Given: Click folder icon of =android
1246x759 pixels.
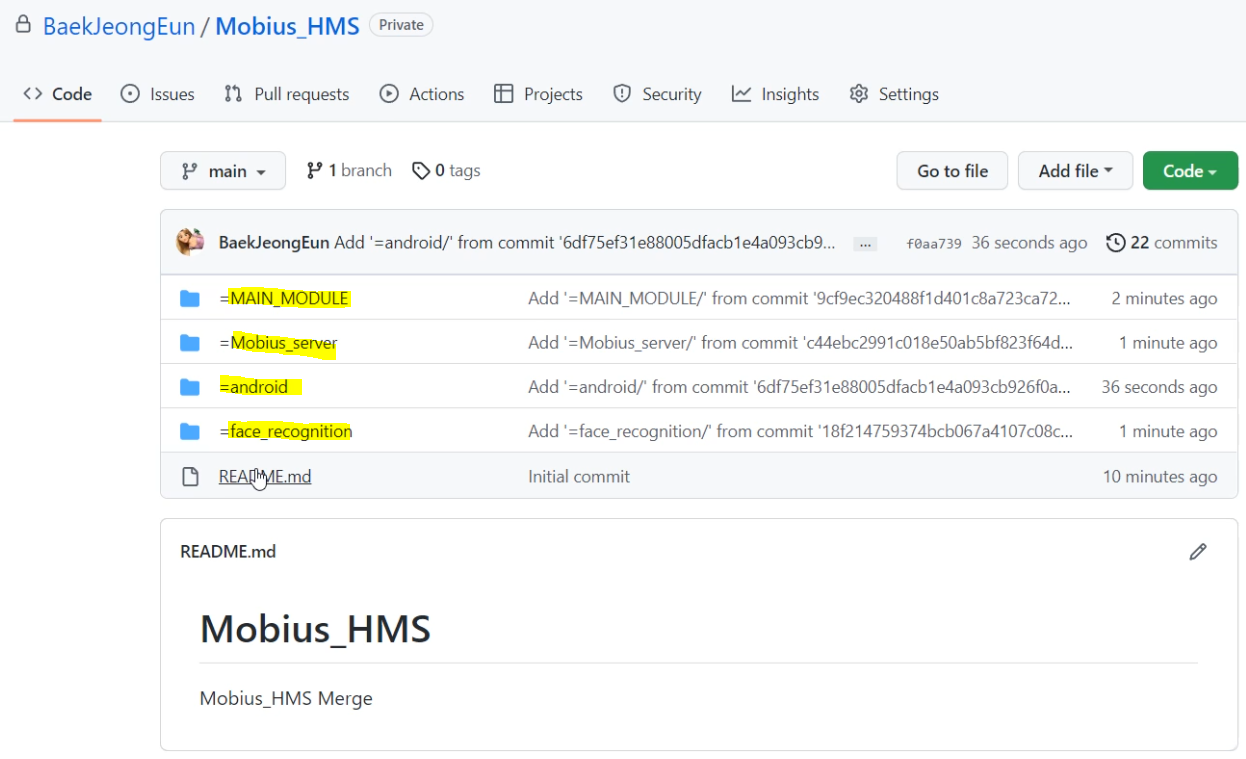Looking at the screenshot, I should (x=190, y=387).
